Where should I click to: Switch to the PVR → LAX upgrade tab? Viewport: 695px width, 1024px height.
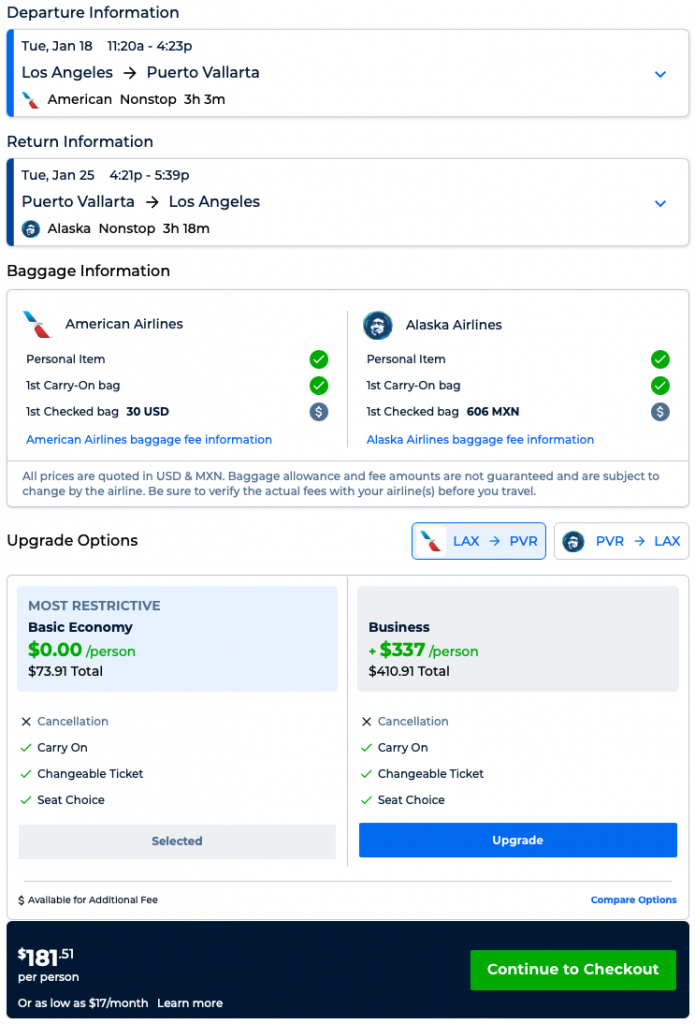click(621, 541)
